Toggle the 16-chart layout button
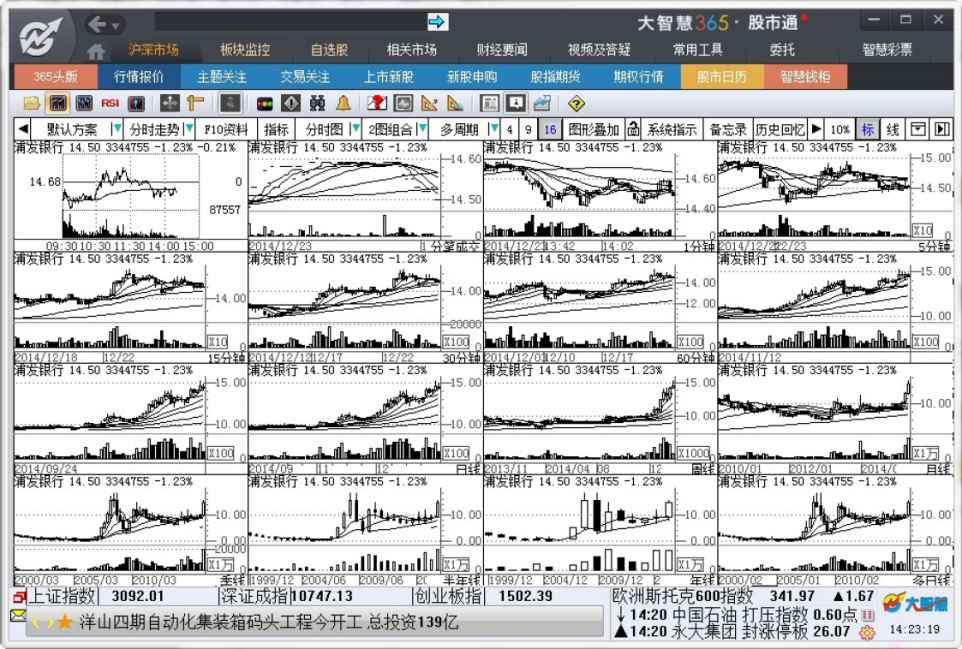 click(x=550, y=129)
